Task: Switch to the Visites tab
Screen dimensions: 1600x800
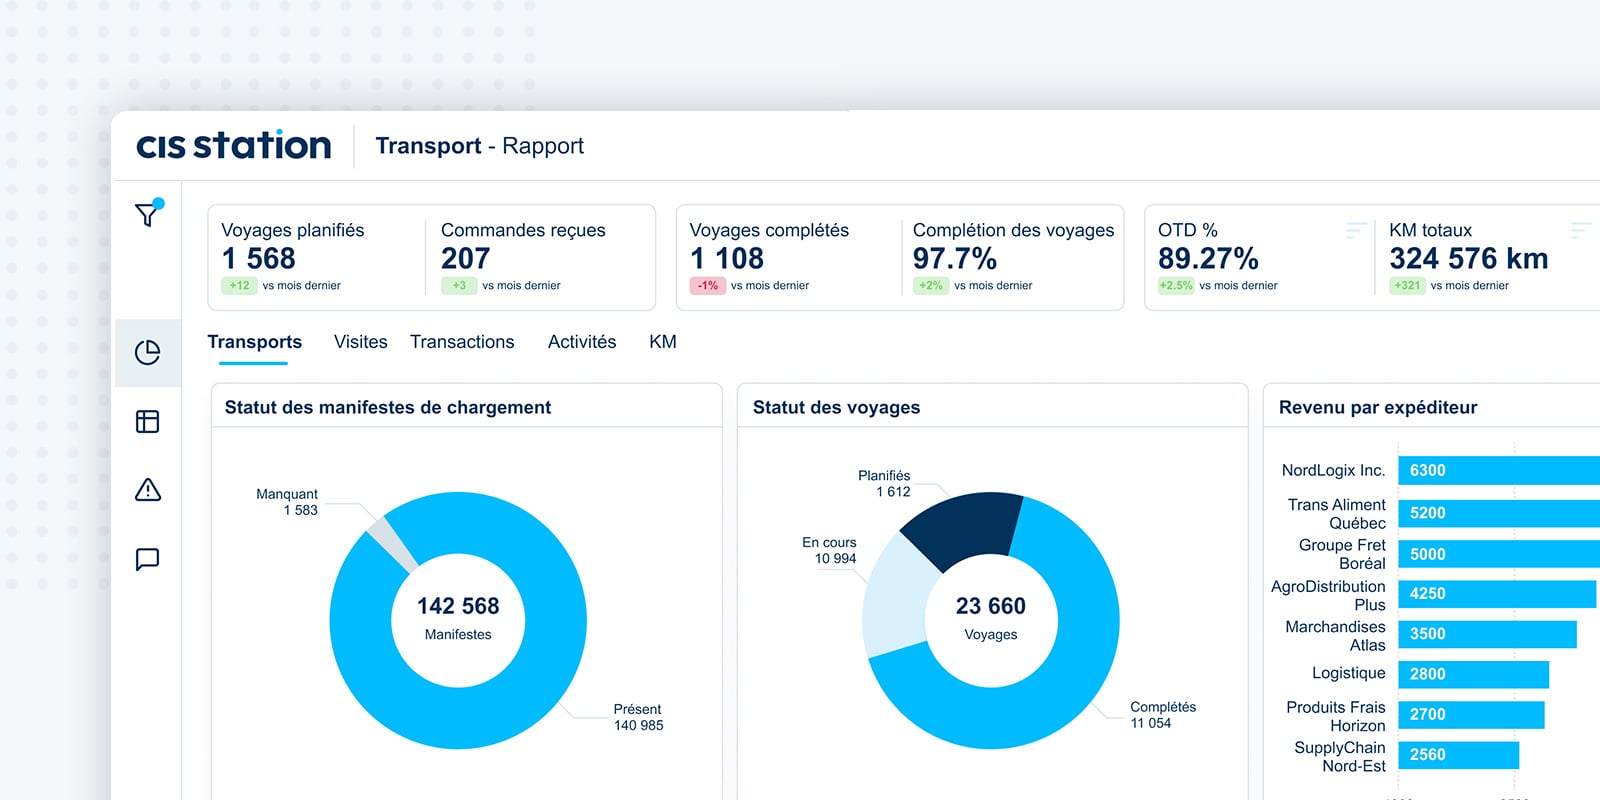Action: 360,342
